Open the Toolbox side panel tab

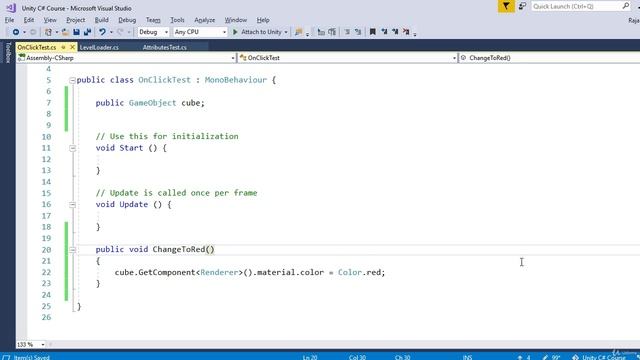8,53
